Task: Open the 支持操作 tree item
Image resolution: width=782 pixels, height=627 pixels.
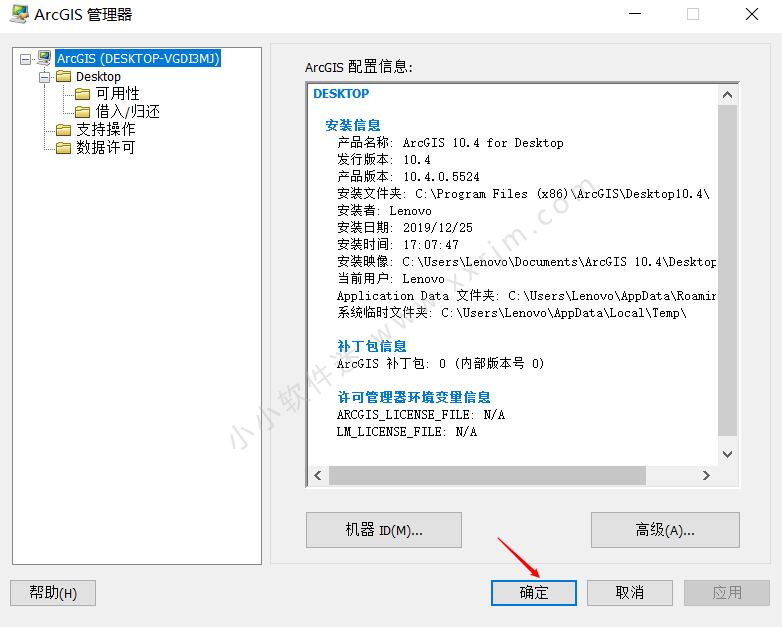Action: [106, 130]
